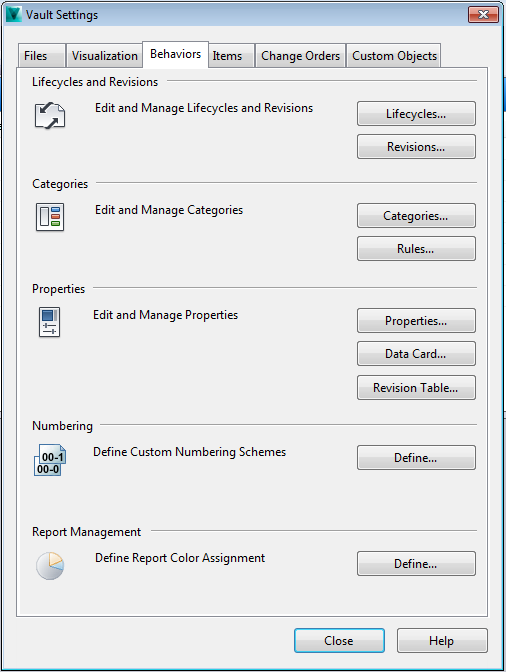Image resolution: width=506 pixels, height=672 pixels.
Task: Open the Lifecycles dialog
Action: point(416,114)
